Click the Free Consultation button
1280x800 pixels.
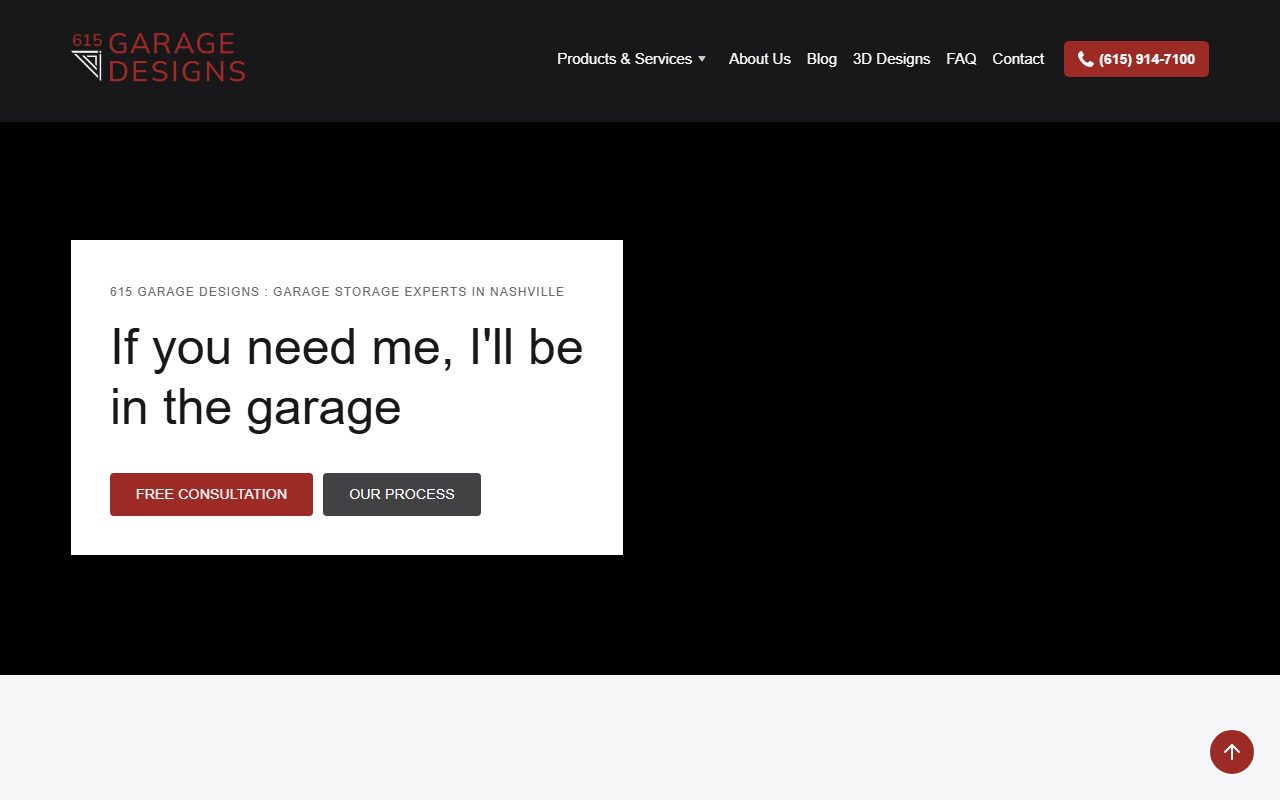click(x=211, y=494)
